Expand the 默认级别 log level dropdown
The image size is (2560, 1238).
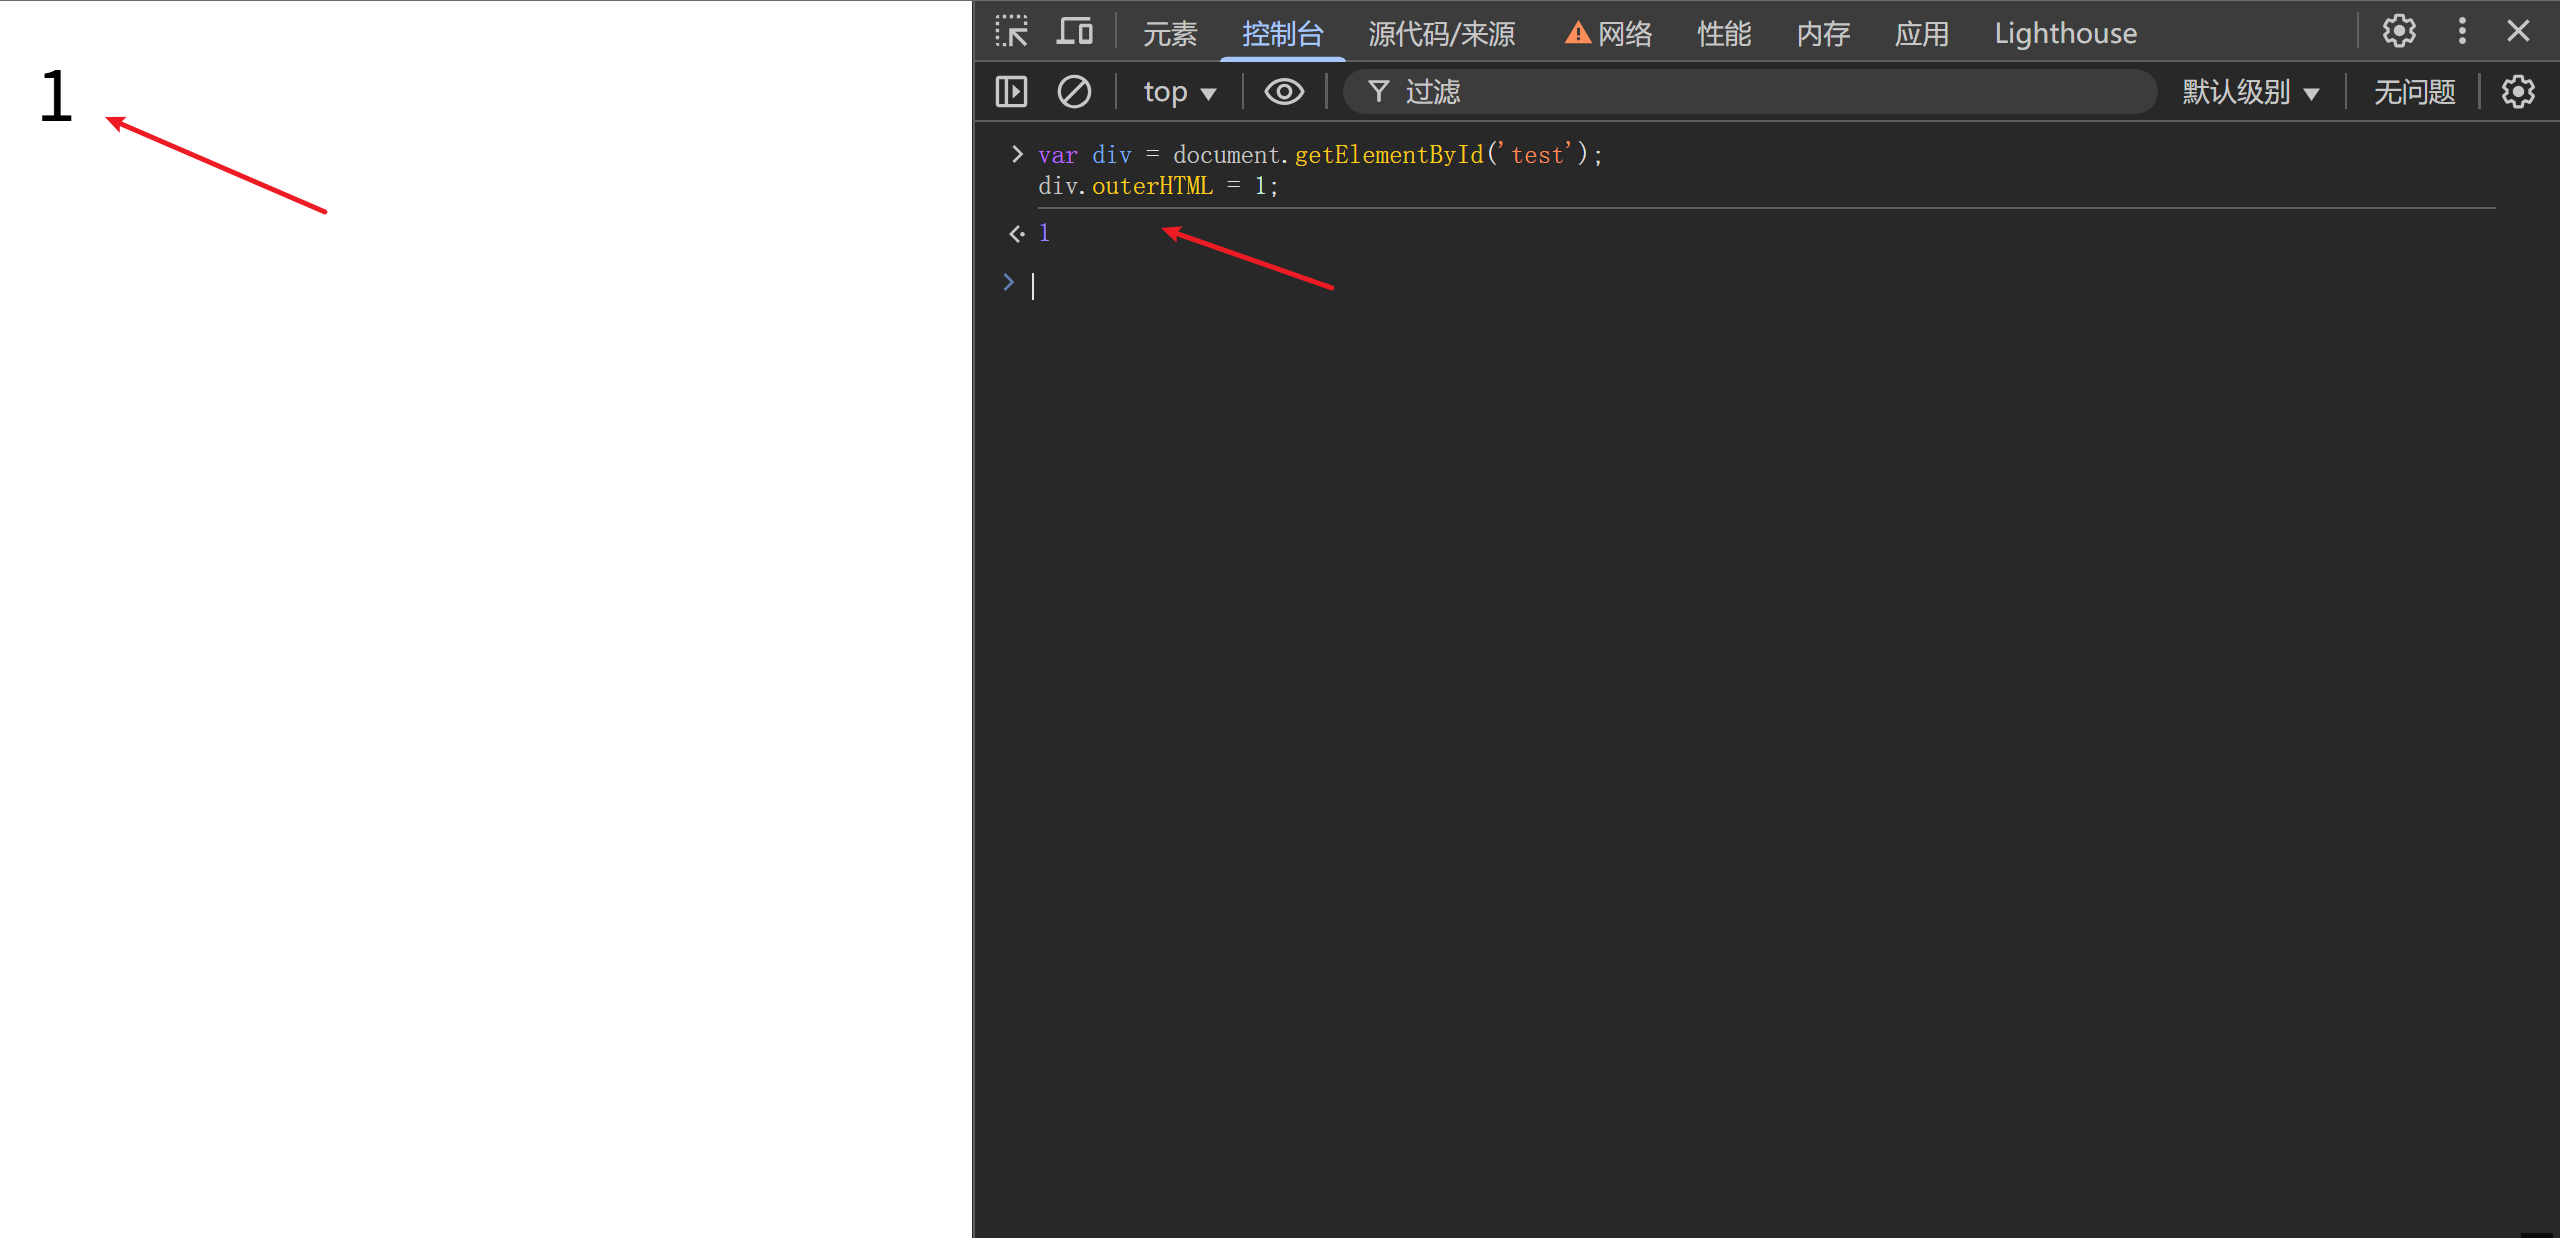pyautogui.click(x=2250, y=92)
